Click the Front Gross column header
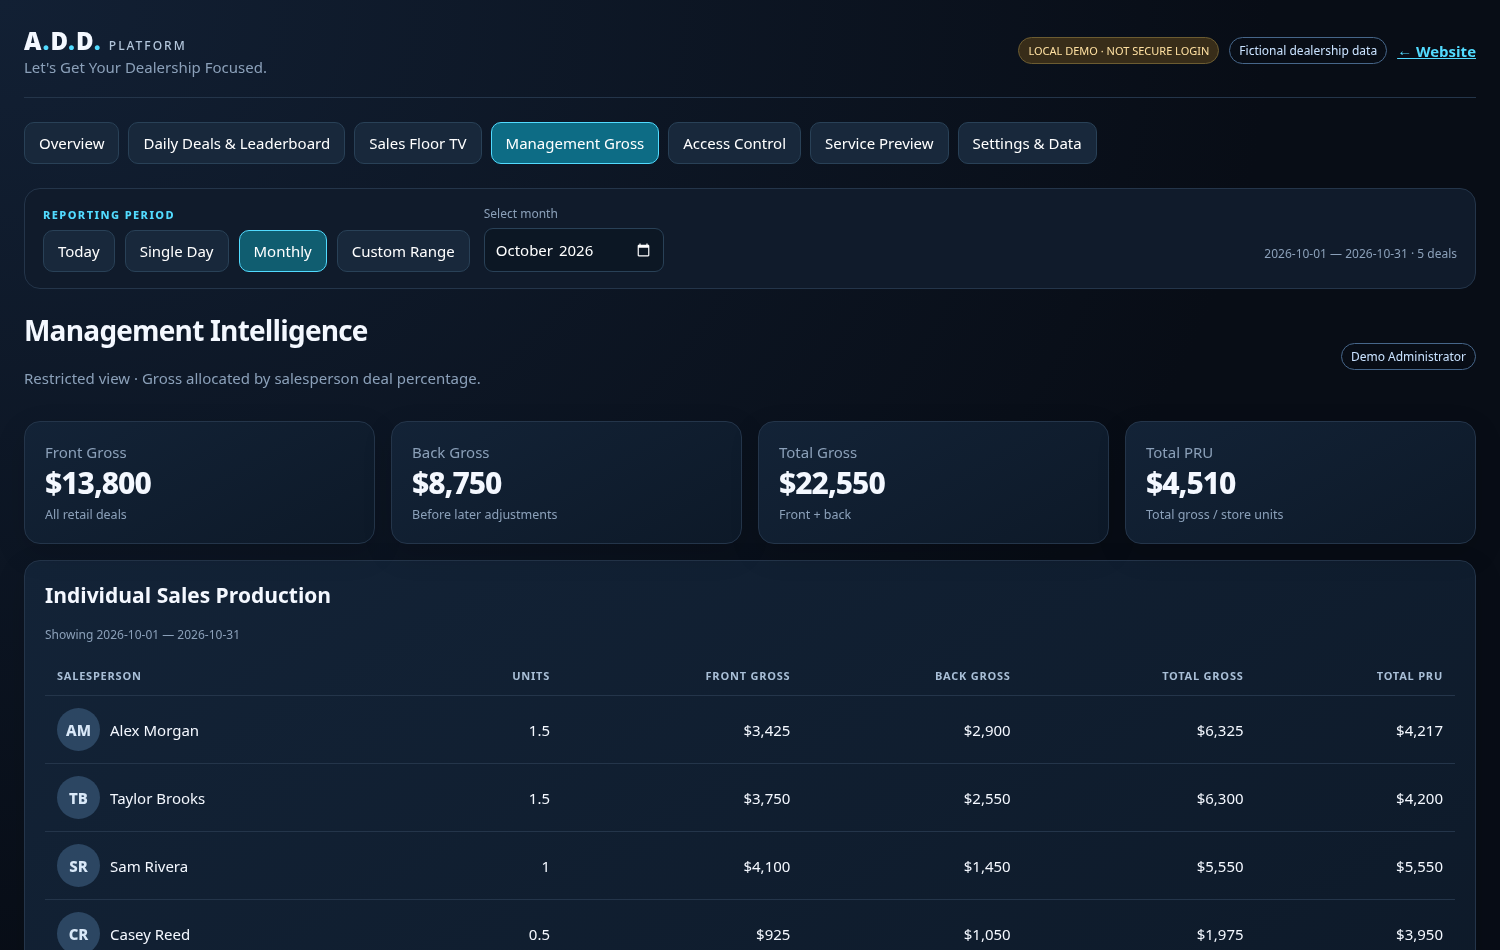Screen dimensions: 1500x950 (x=747, y=676)
